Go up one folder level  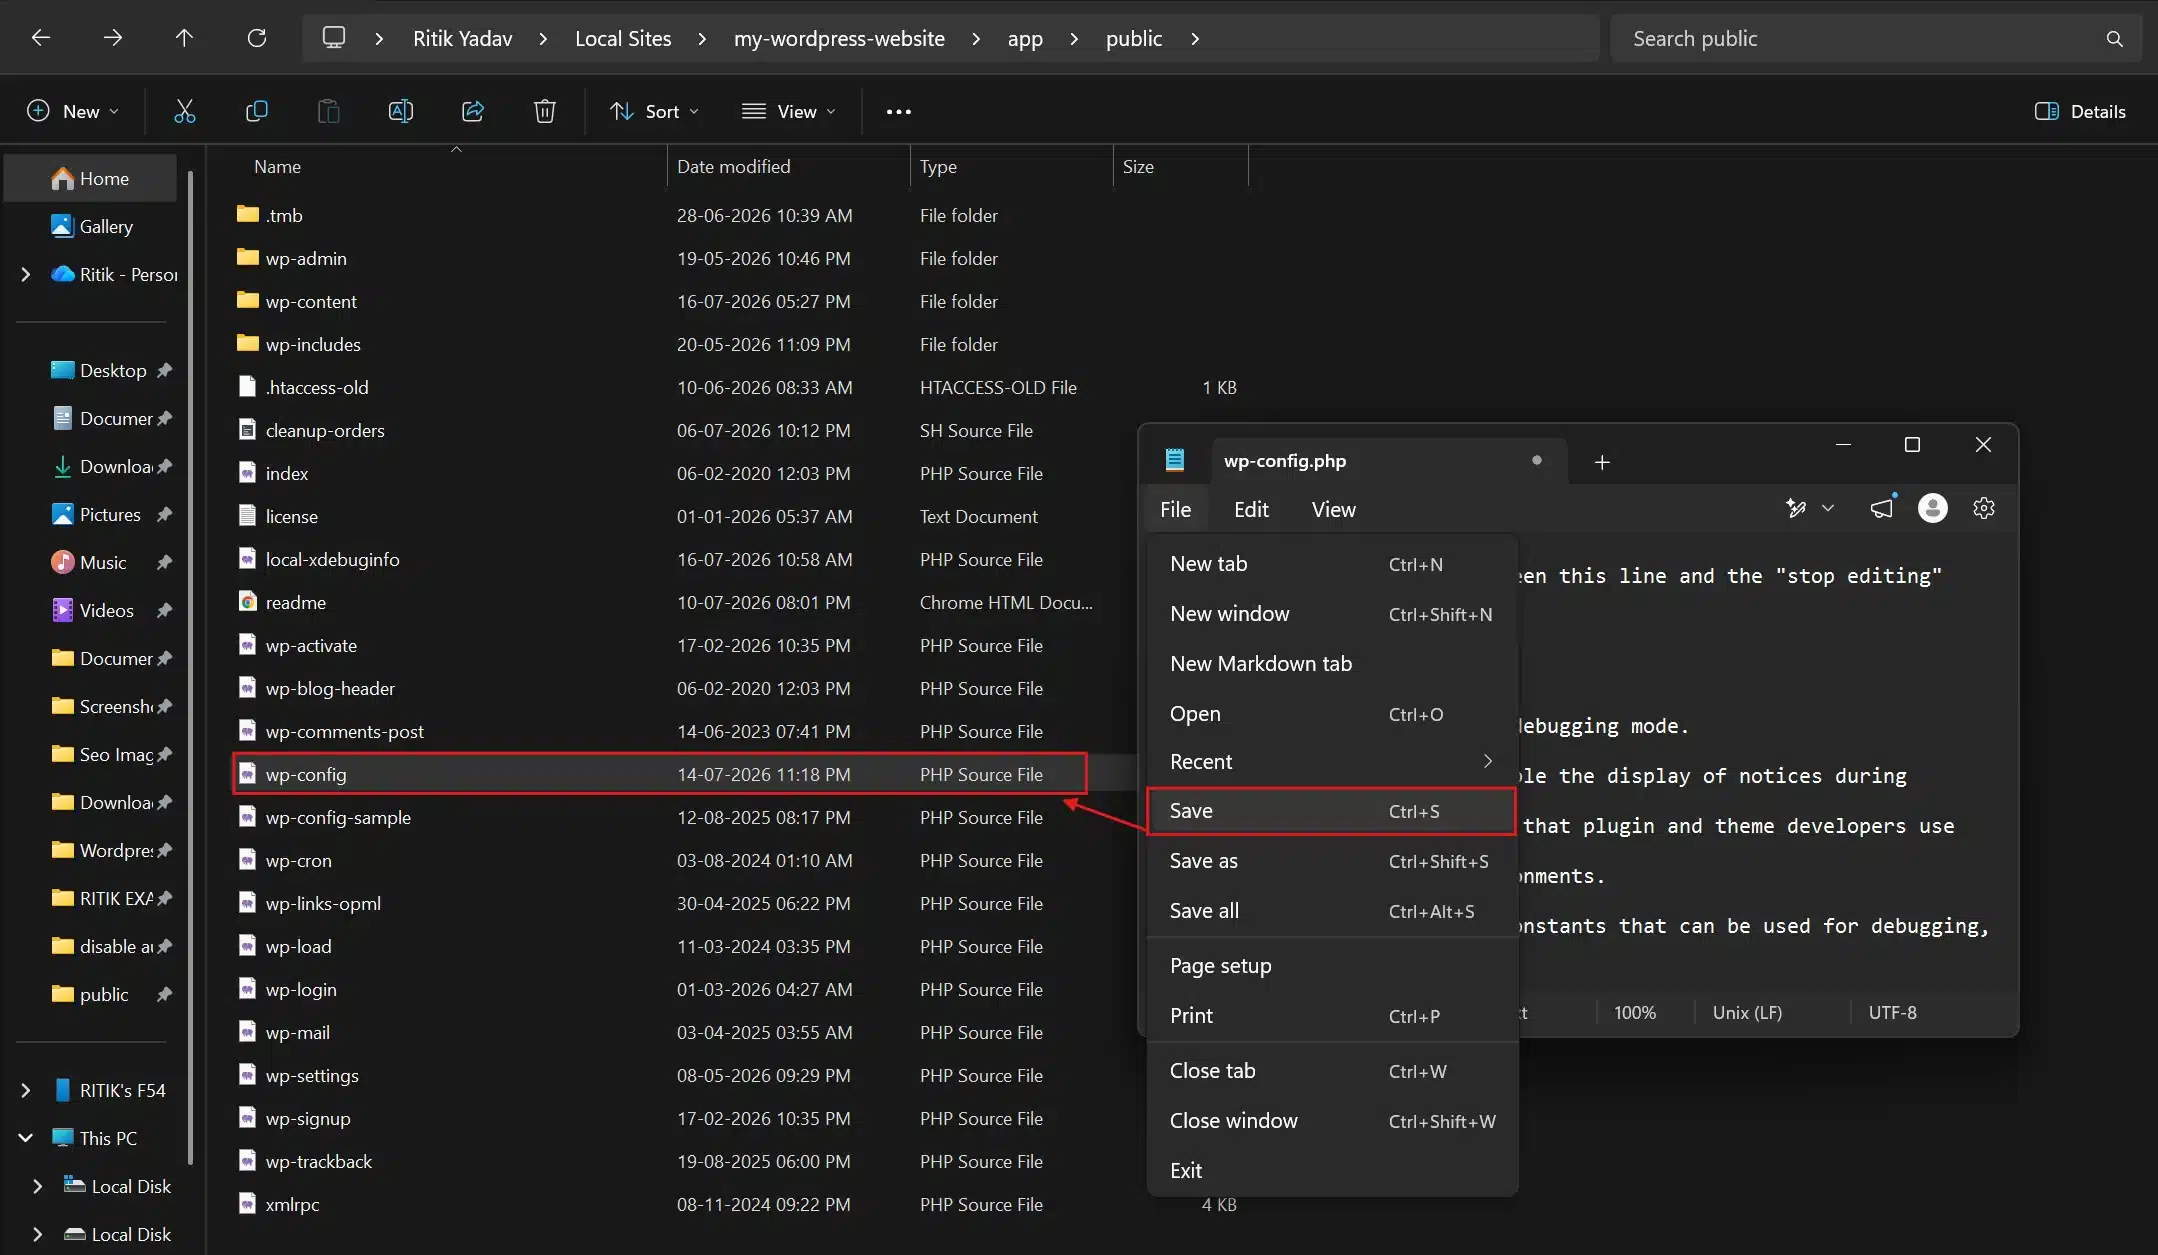pyautogui.click(x=184, y=38)
